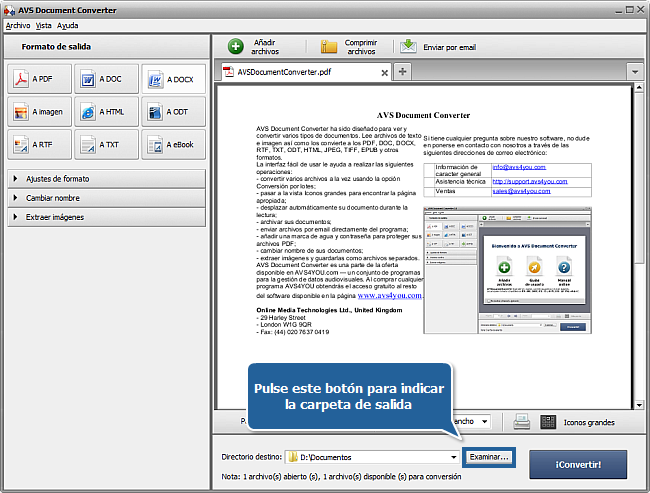Select the A PDF output format
650x493 pixels.
(39, 79)
